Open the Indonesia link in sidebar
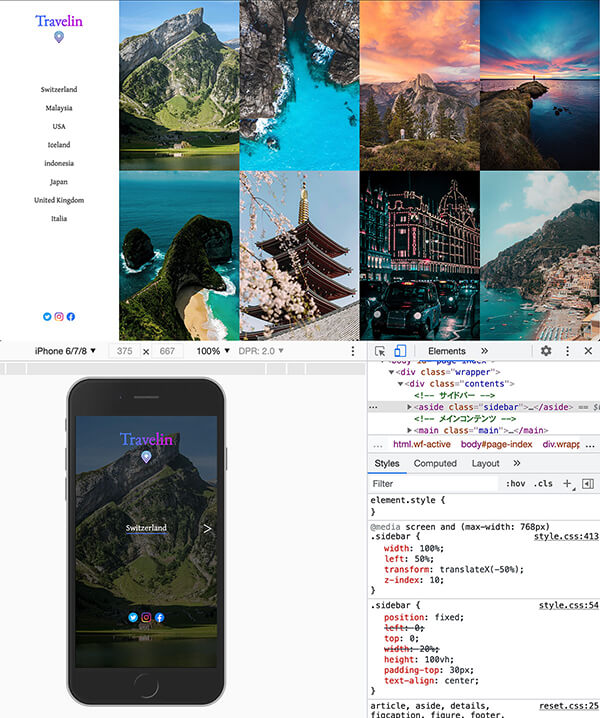This screenshot has height=718, width=600. (59, 163)
